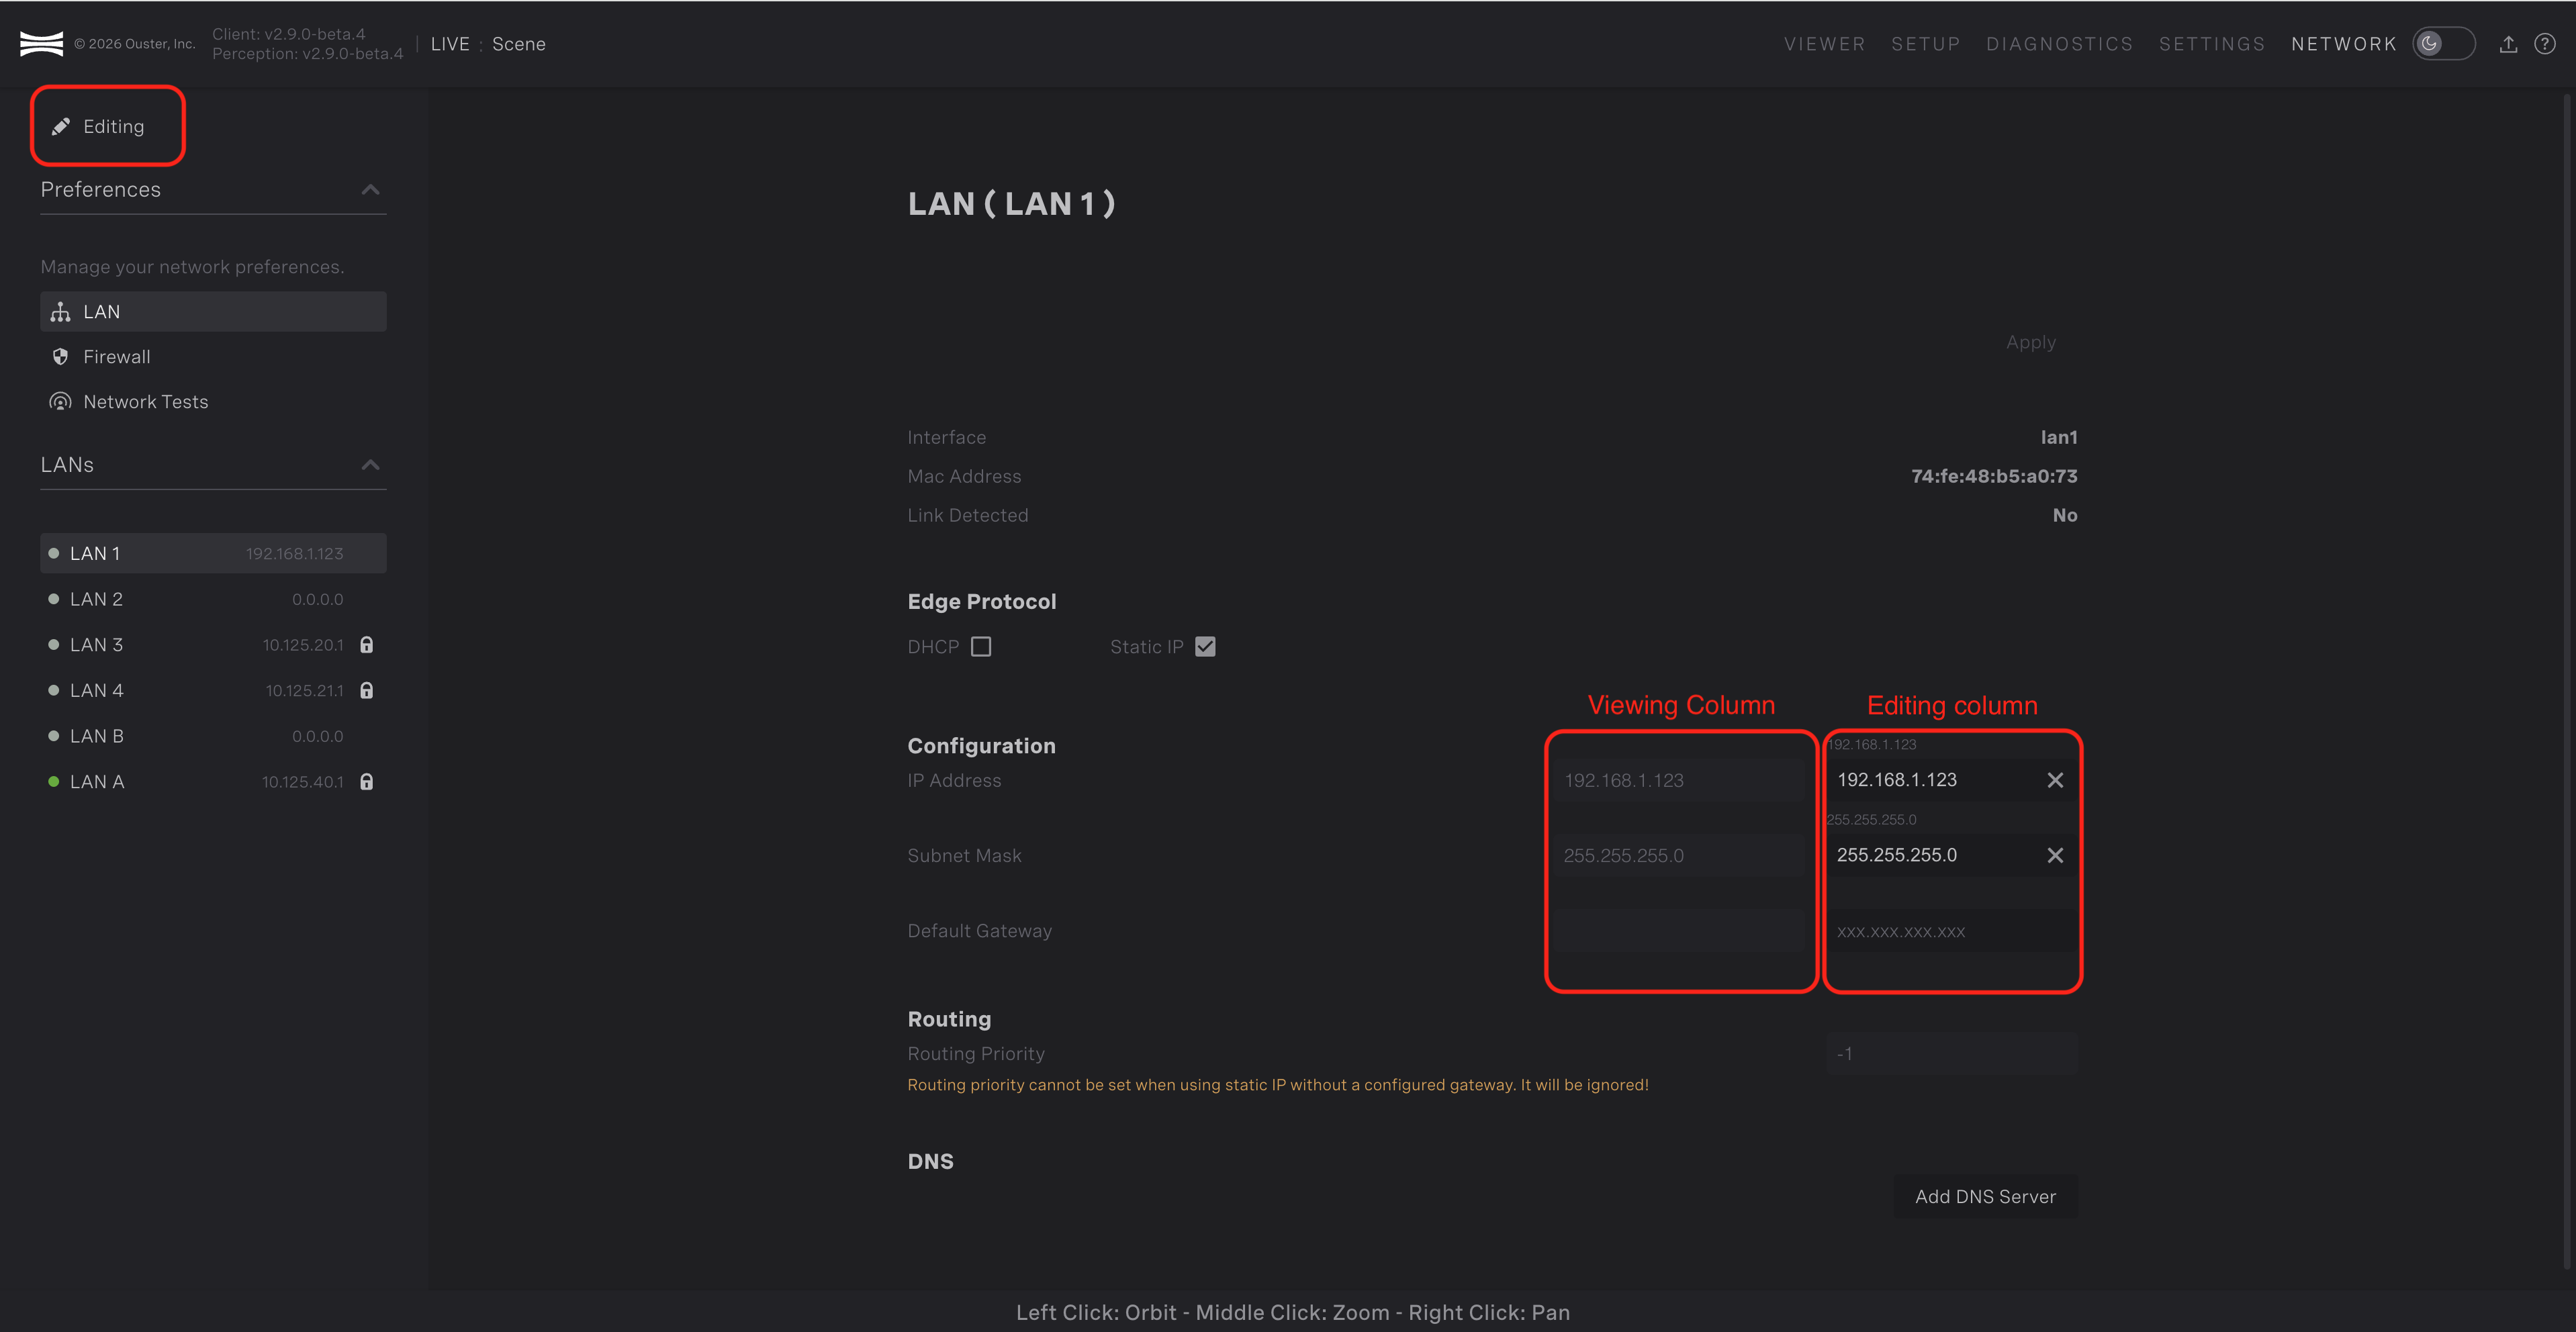
Task: Click the upload/export icon in header
Action: 2508,44
